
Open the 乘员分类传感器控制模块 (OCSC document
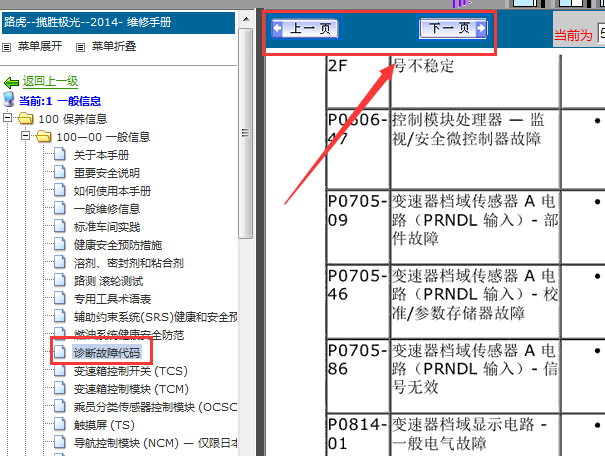click(155, 407)
